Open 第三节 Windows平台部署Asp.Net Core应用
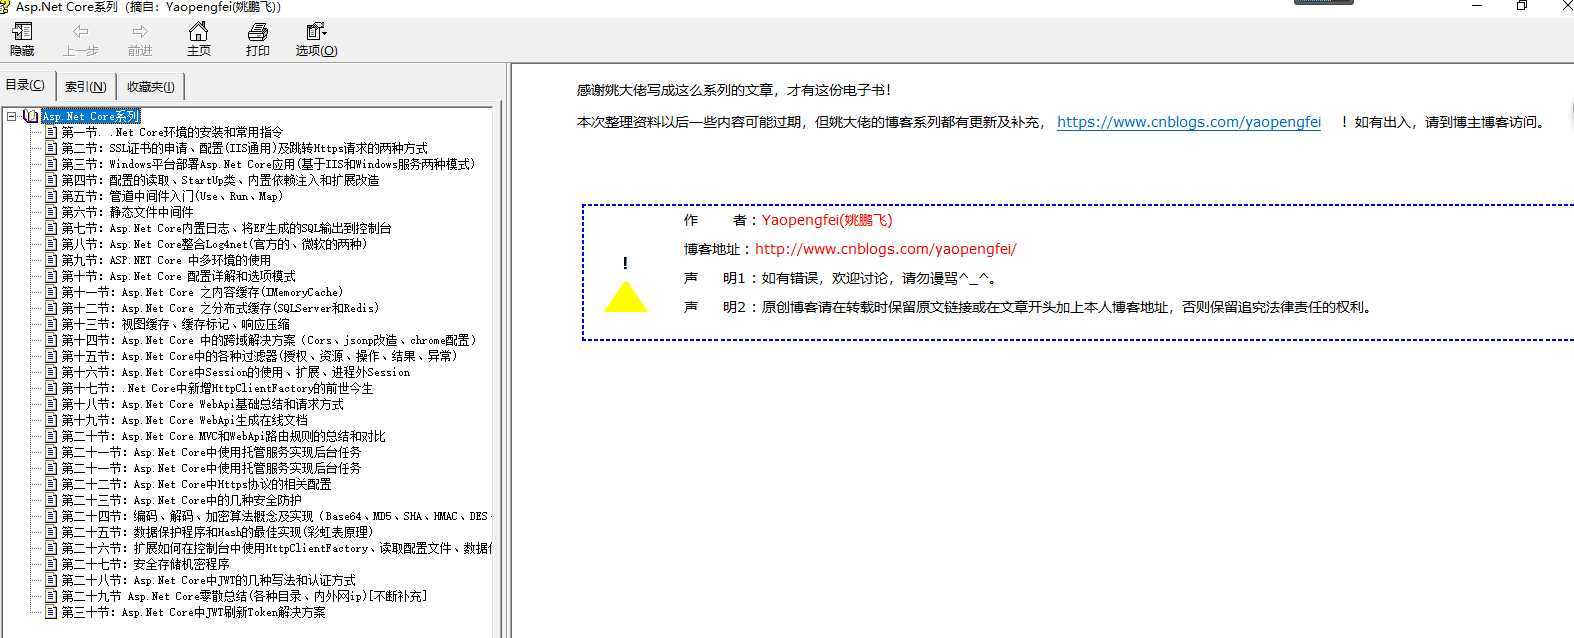Viewport: 1574px width, 638px height. pyautogui.click(x=268, y=164)
